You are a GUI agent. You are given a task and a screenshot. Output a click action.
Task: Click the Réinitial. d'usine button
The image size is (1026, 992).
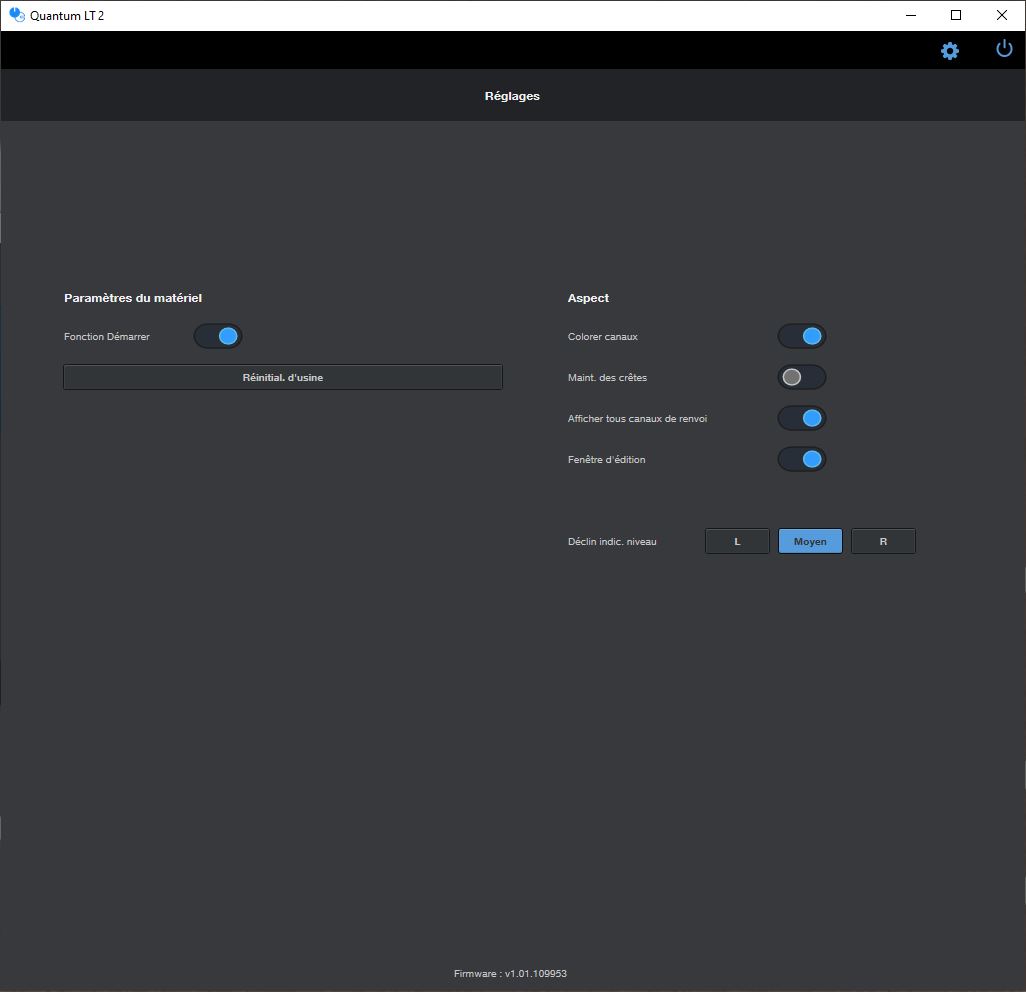click(283, 377)
